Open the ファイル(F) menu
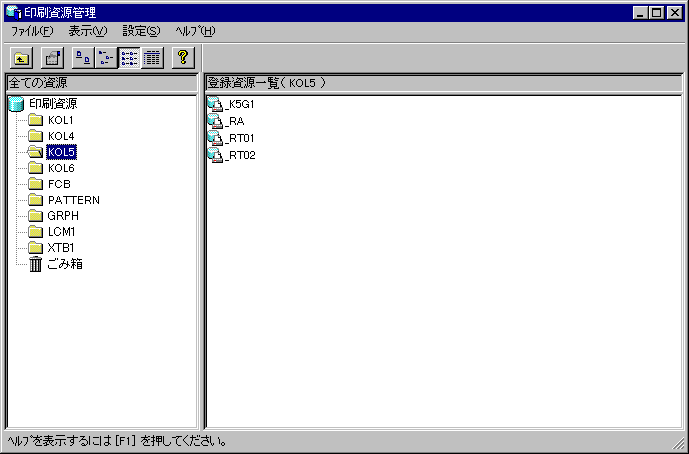This screenshot has width=689, height=454. pyautogui.click(x=32, y=31)
